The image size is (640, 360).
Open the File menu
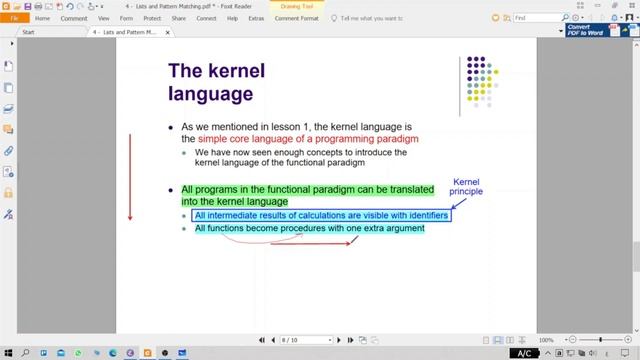(15, 18)
